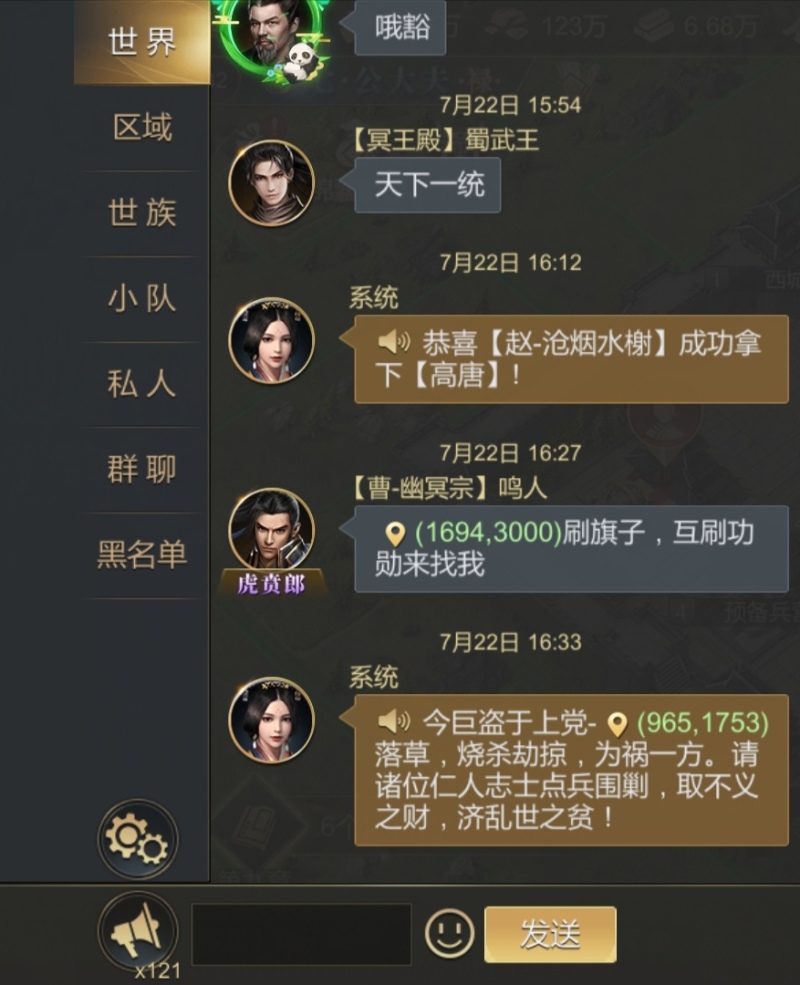Tap speaker icon in 巨盗 announcement

(x=394, y=721)
